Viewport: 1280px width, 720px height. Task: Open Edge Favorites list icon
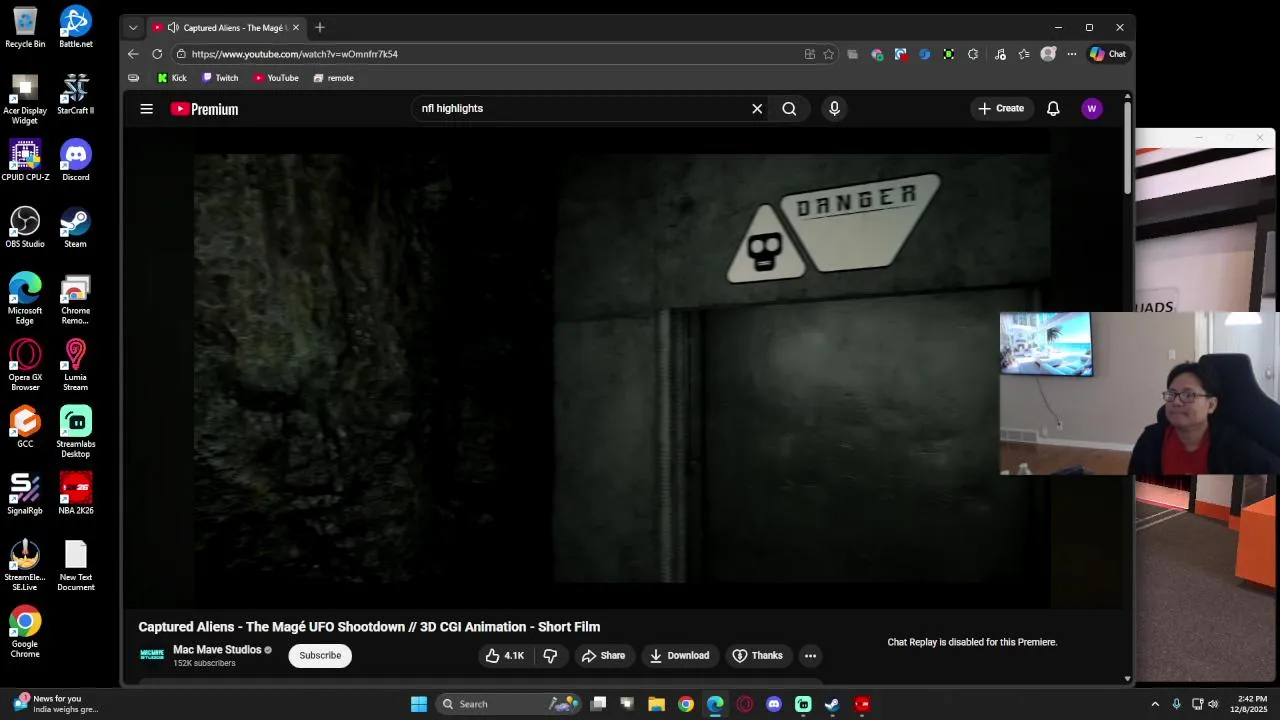tap(1024, 54)
